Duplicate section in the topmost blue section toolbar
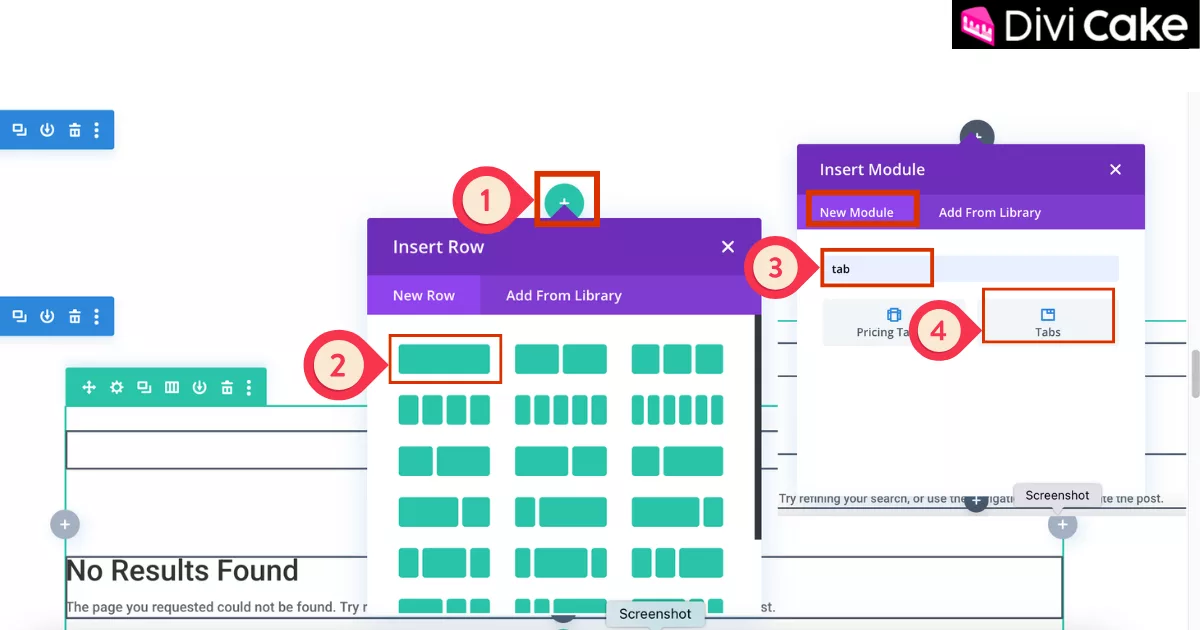The width and height of the screenshot is (1200, 630). [x=19, y=130]
